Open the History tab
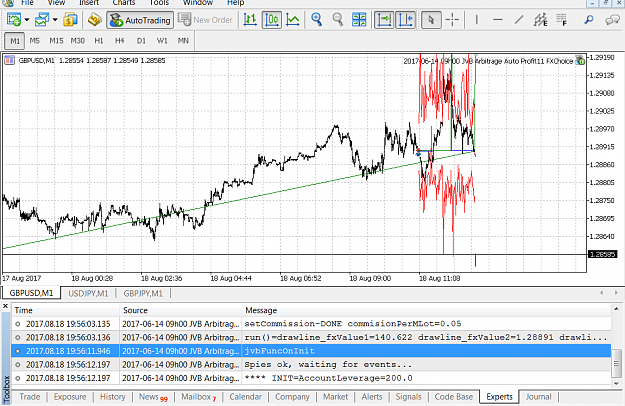Viewport: 625px width, 406px height. coord(113,397)
